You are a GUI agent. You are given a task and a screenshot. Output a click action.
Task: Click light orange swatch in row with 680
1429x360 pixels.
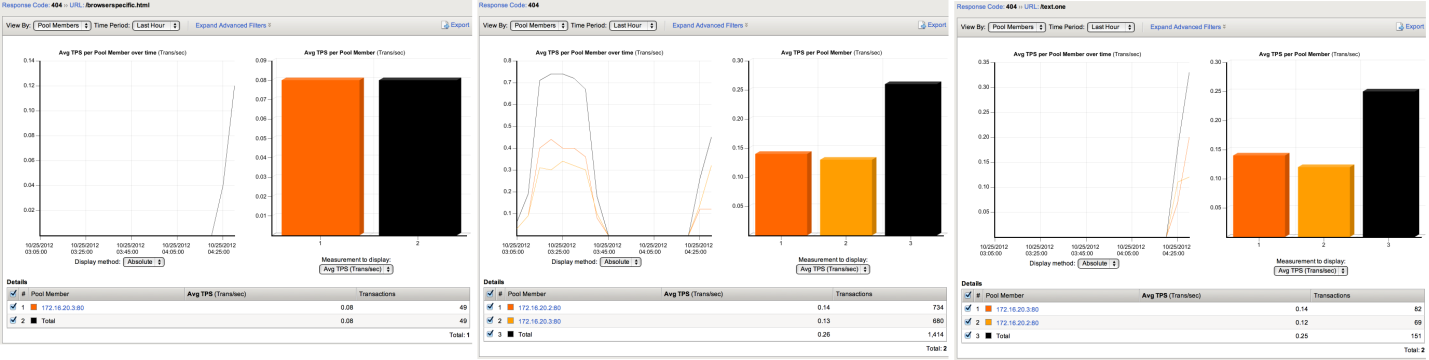[x=512, y=321]
